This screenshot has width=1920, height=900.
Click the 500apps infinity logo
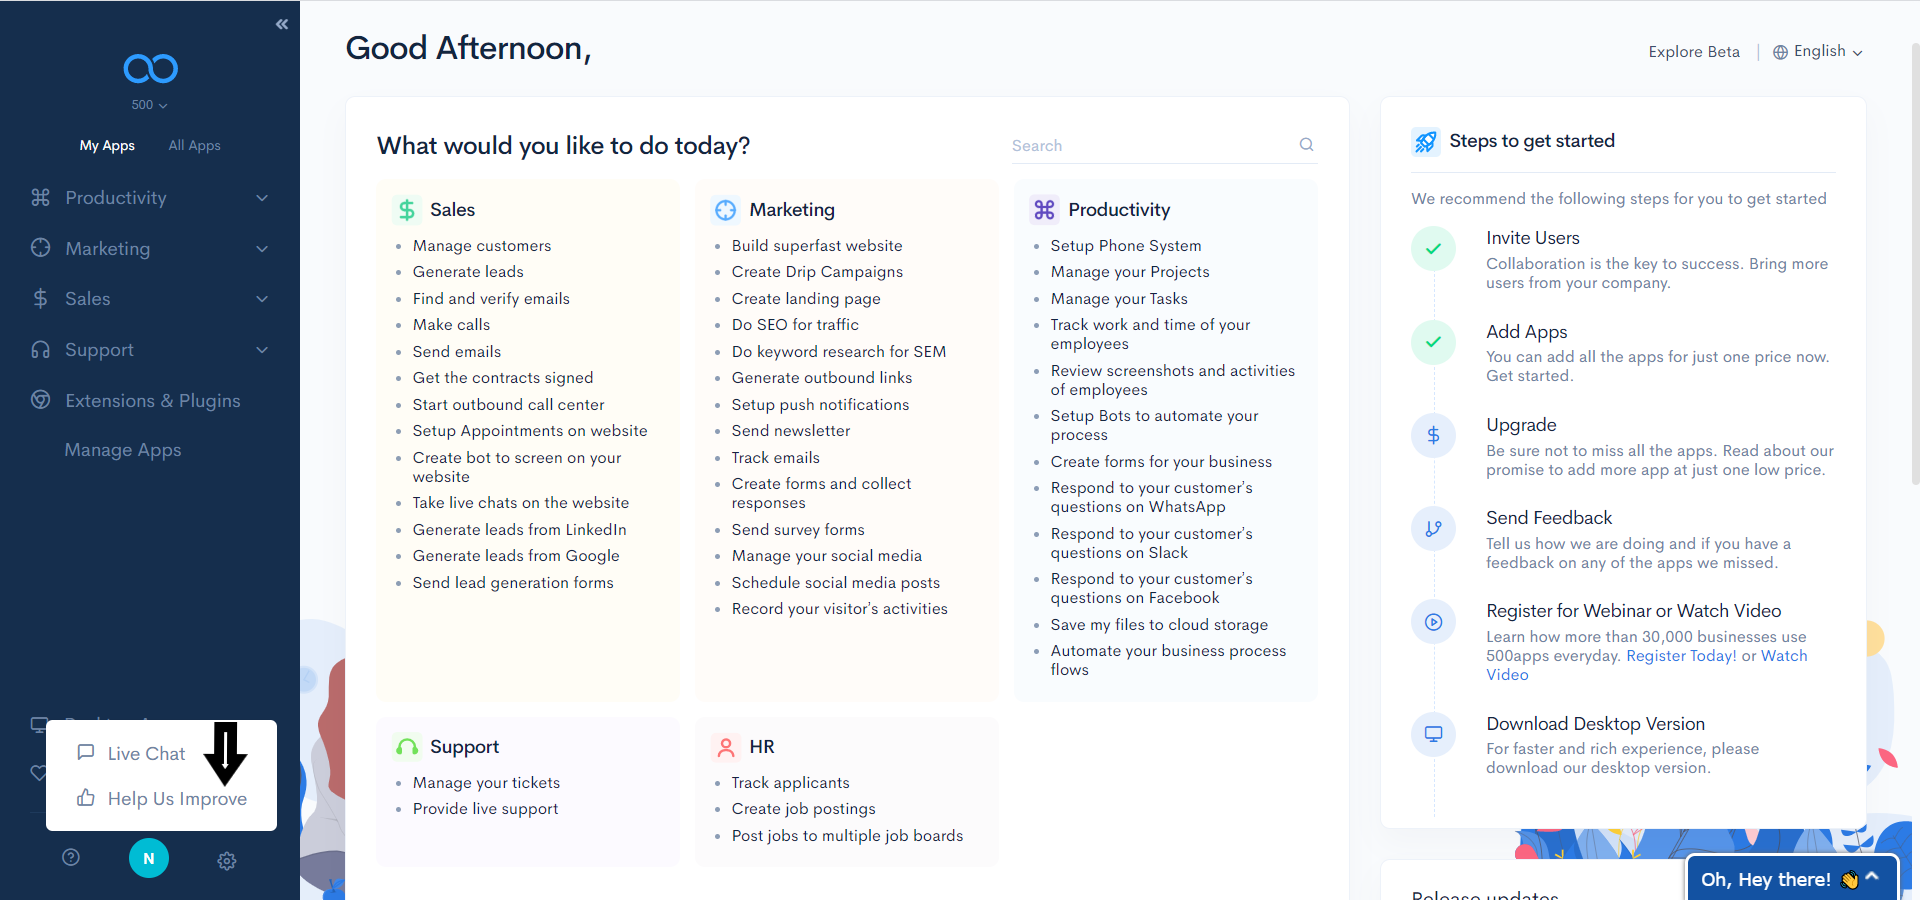click(x=150, y=68)
